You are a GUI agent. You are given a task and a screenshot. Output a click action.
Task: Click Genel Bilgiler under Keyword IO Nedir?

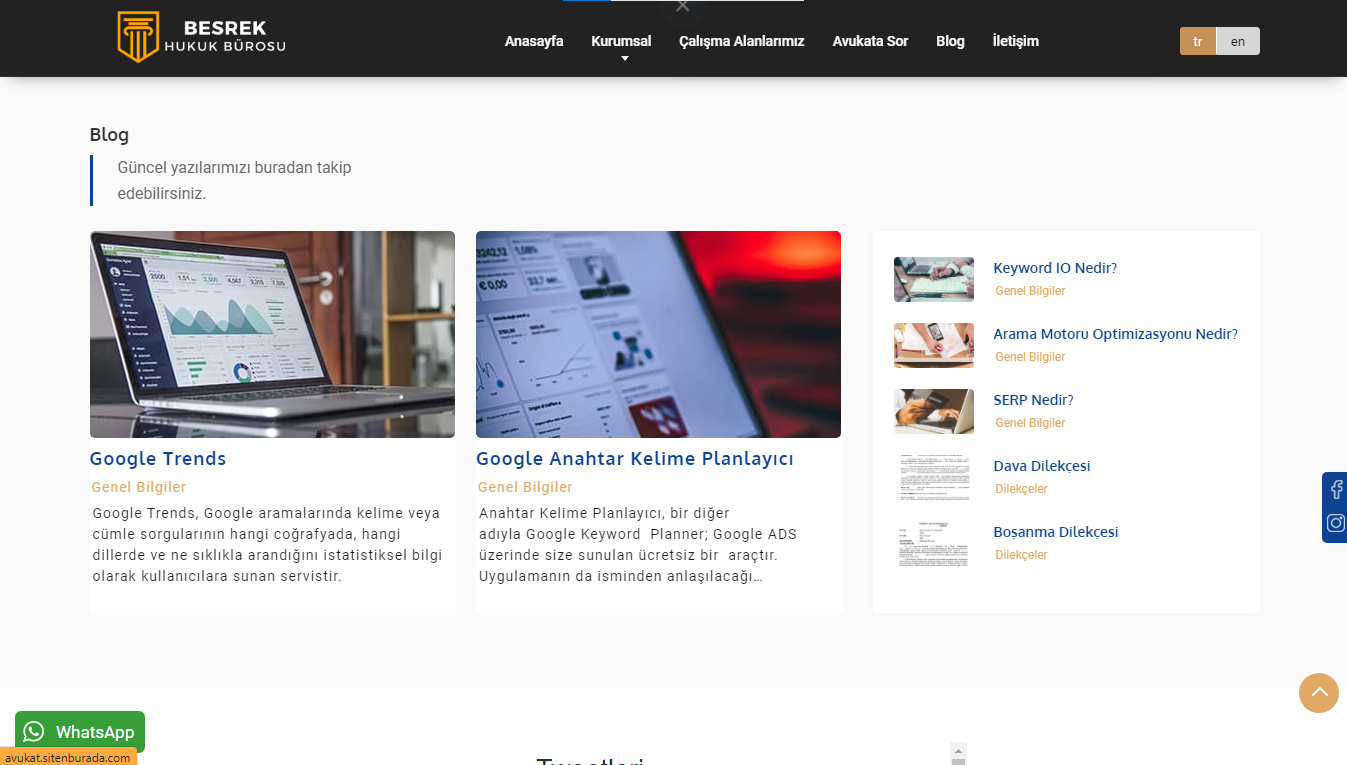tap(1030, 291)
